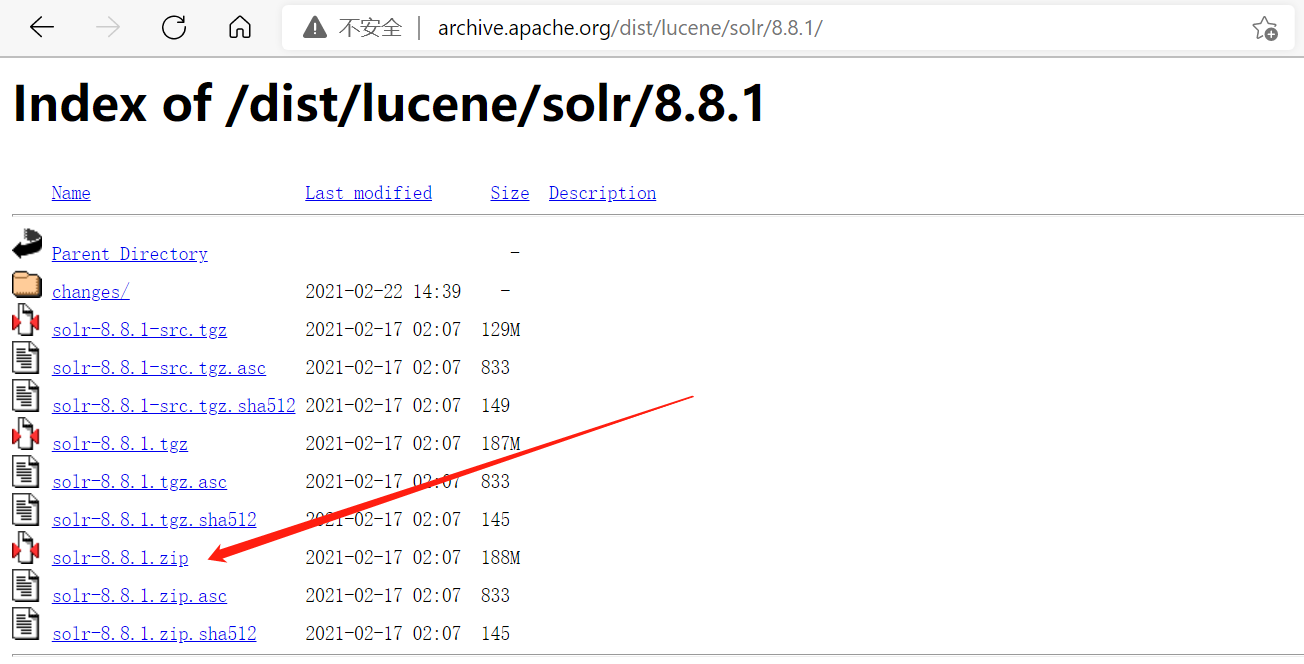The width and height of the screenshot is (1304, 664).
Task: Click the 145 size of solr-8.8.1.zip.sha512
Action: coord(496,634)
